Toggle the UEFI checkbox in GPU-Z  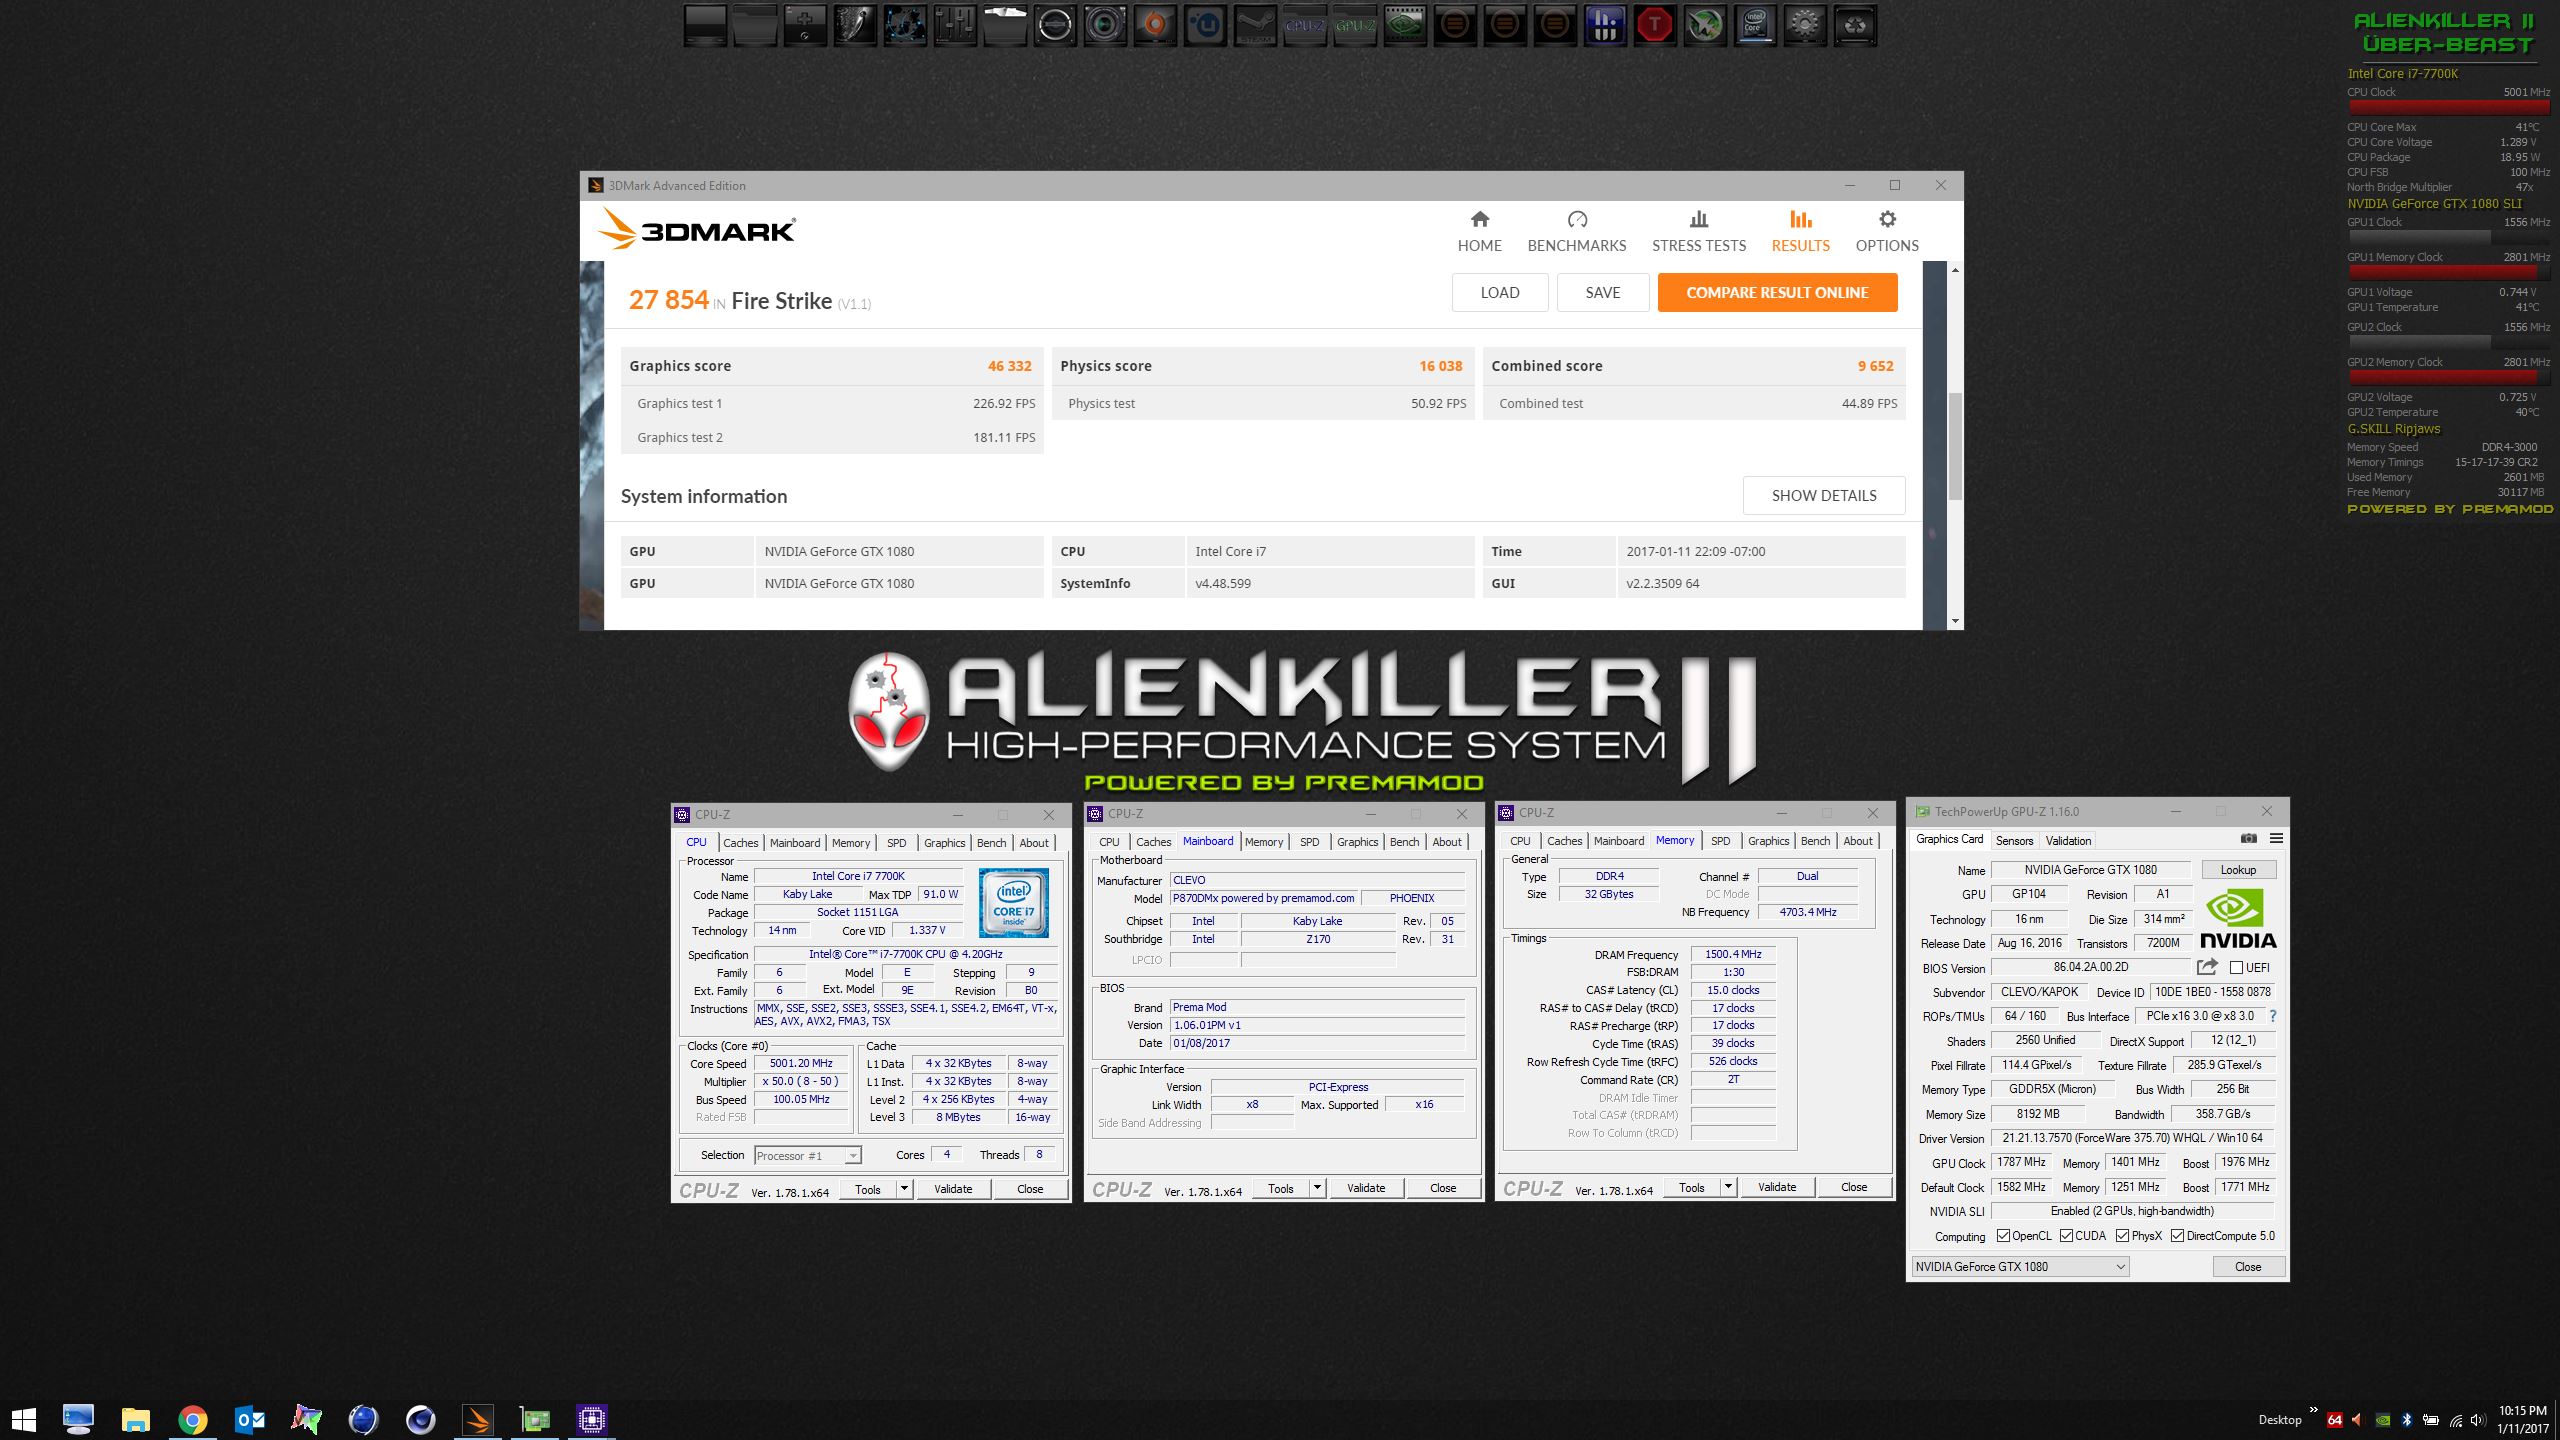[2236, 968]
